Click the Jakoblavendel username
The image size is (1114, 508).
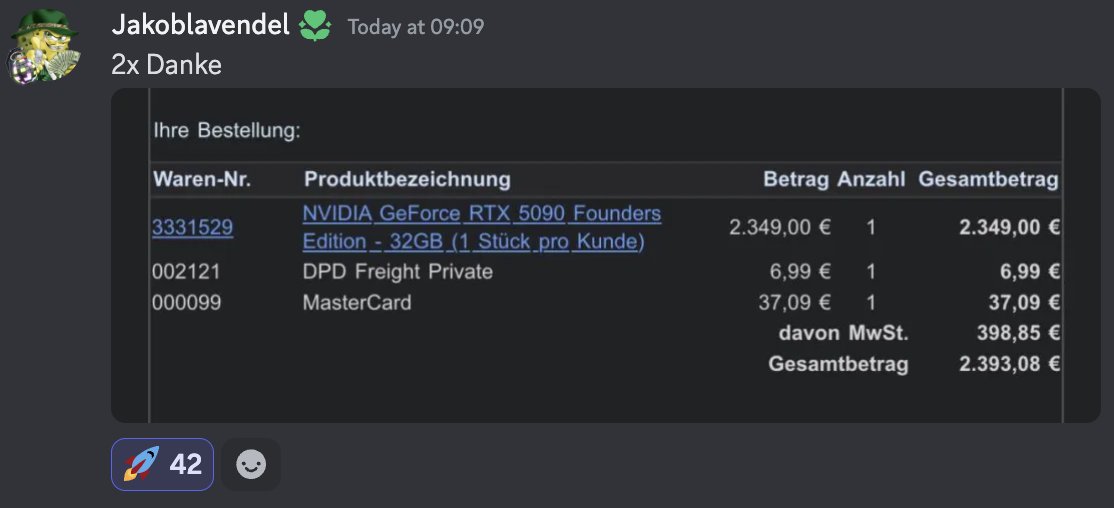(200, 26)
